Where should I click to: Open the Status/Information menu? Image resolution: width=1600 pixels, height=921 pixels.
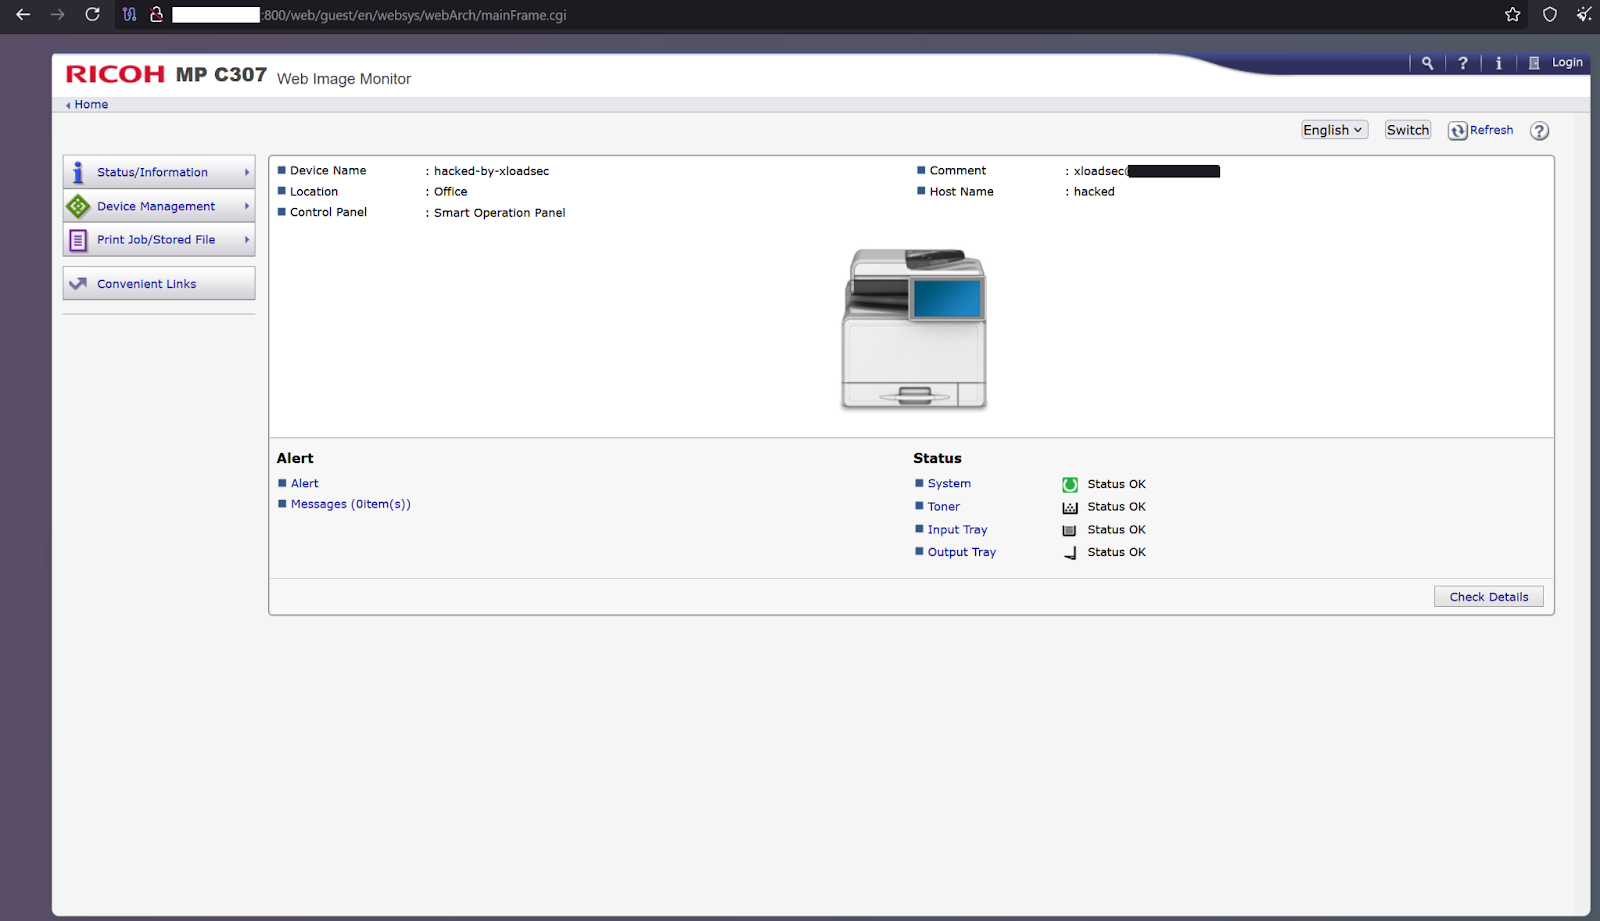159,172
